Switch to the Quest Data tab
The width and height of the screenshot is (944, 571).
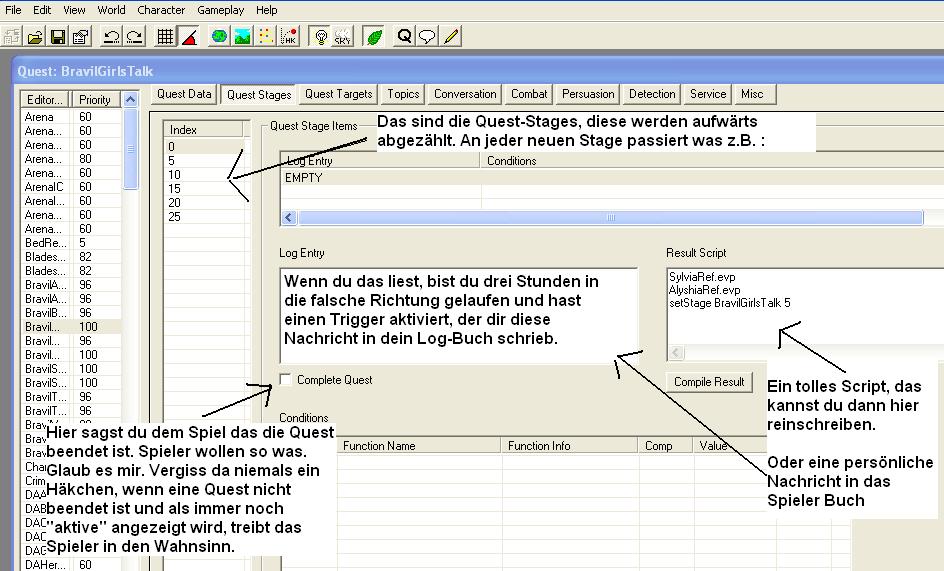click(x=184, y=94)
